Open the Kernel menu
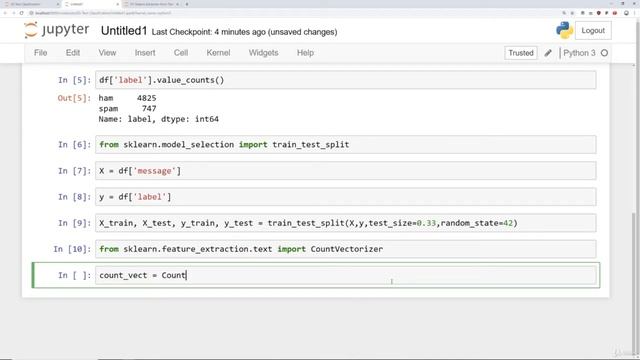The height and width of the screenshot is (360, 640). coord(218,53)
